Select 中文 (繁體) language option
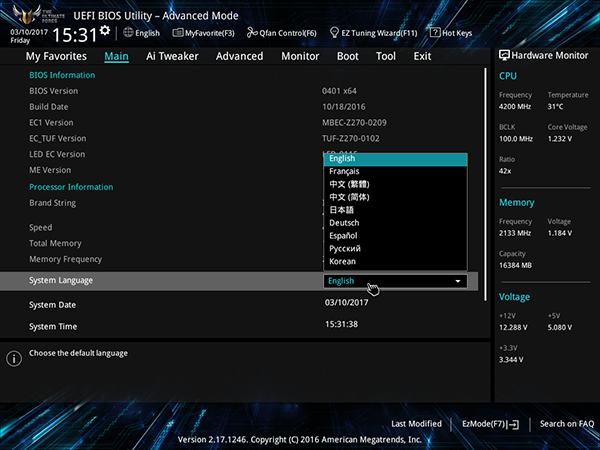 395,184
